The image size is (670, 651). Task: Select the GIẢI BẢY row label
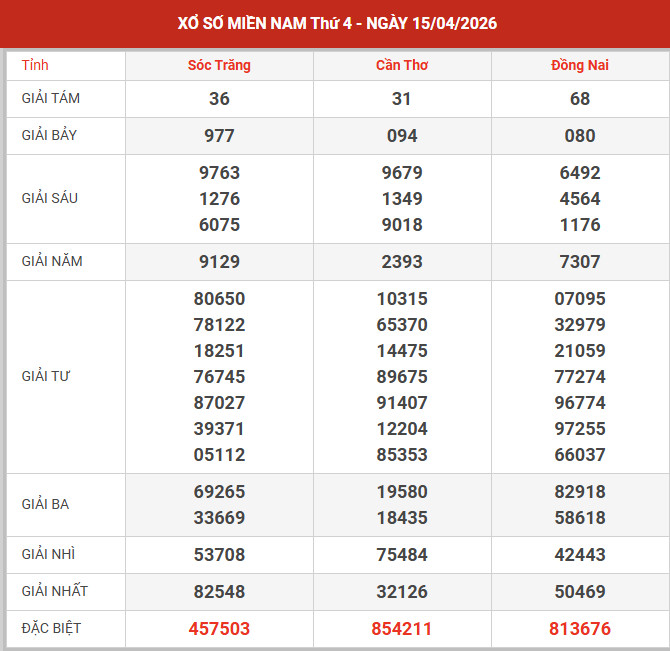click(50, 135)
